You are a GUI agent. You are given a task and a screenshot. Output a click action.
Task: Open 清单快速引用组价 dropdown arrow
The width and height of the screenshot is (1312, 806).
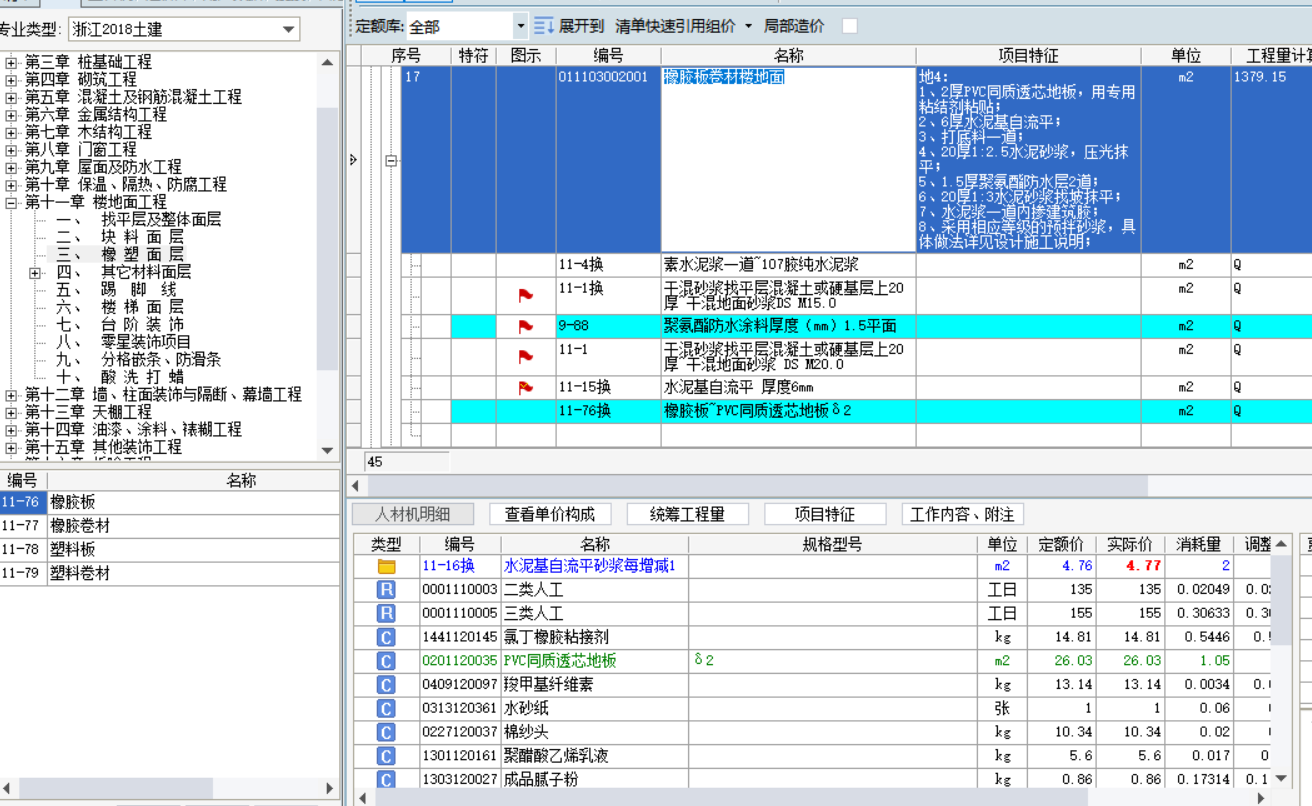point(748,26)
